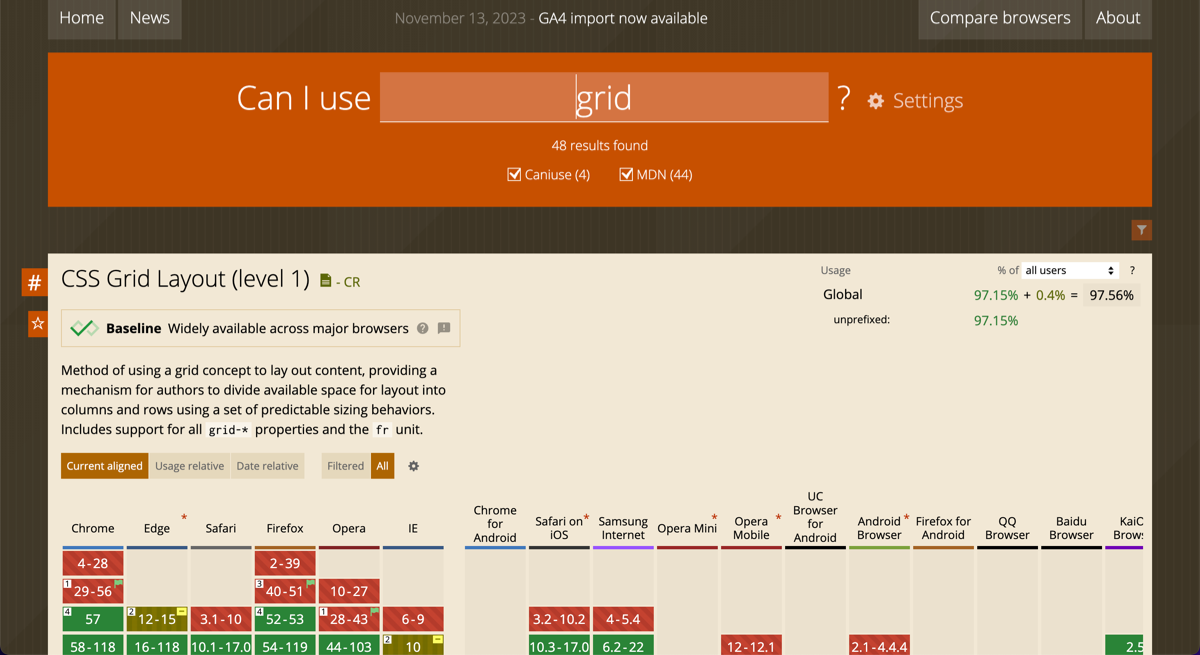Viewport: 1200px width, 655px height.
Task: Uncheck the Caniuse (4) checkbox
Action: coord(514,174)
